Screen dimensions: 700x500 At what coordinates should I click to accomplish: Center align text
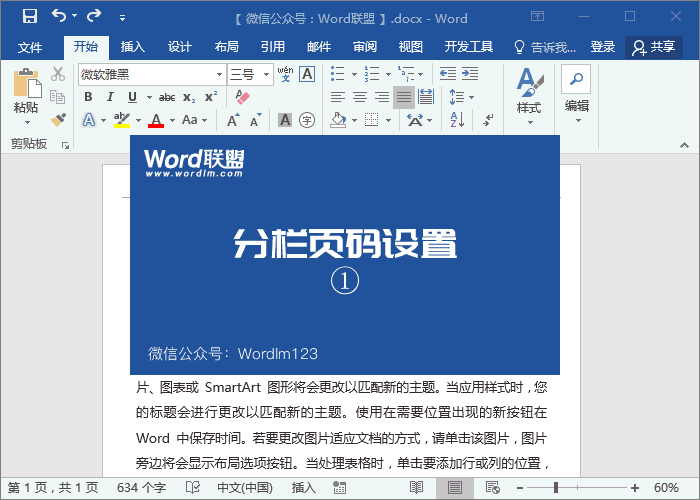point(360,97)
